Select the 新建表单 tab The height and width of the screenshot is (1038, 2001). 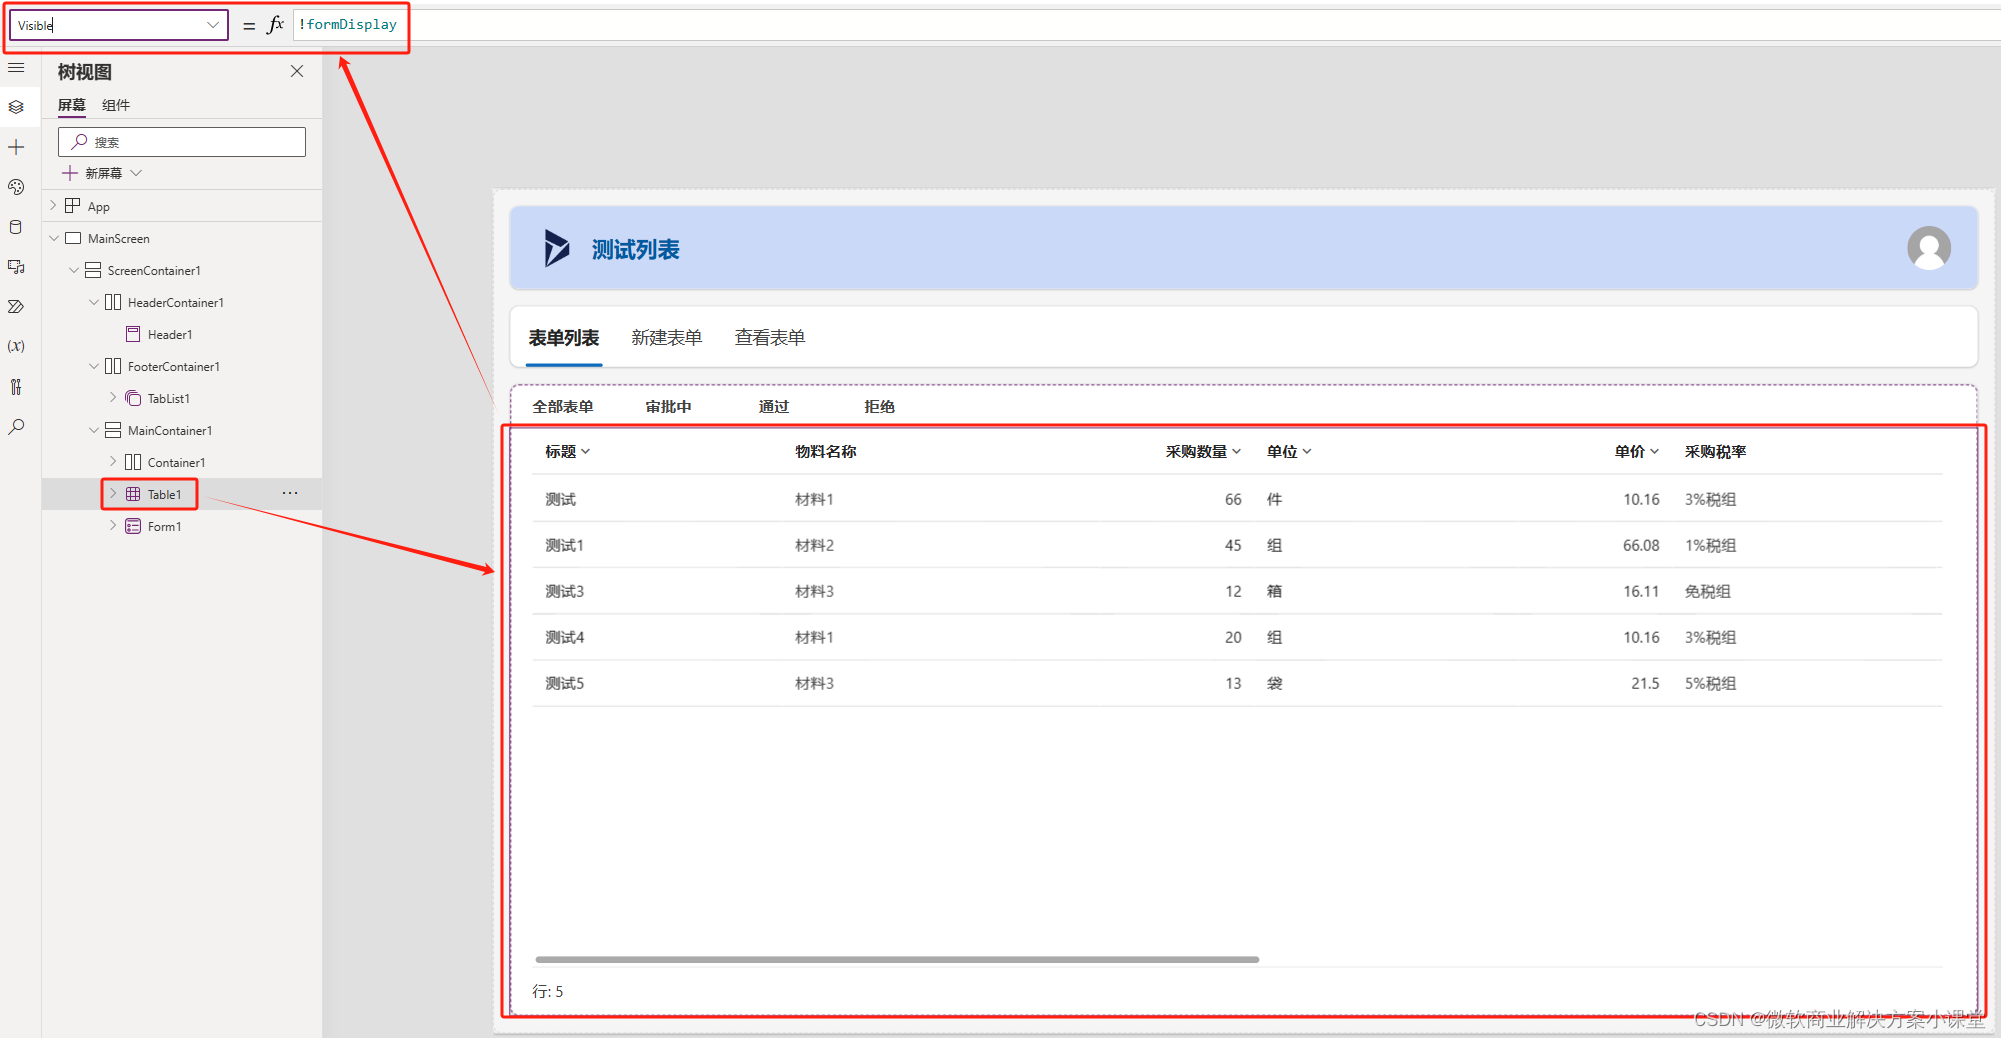[x=667, y=337]
